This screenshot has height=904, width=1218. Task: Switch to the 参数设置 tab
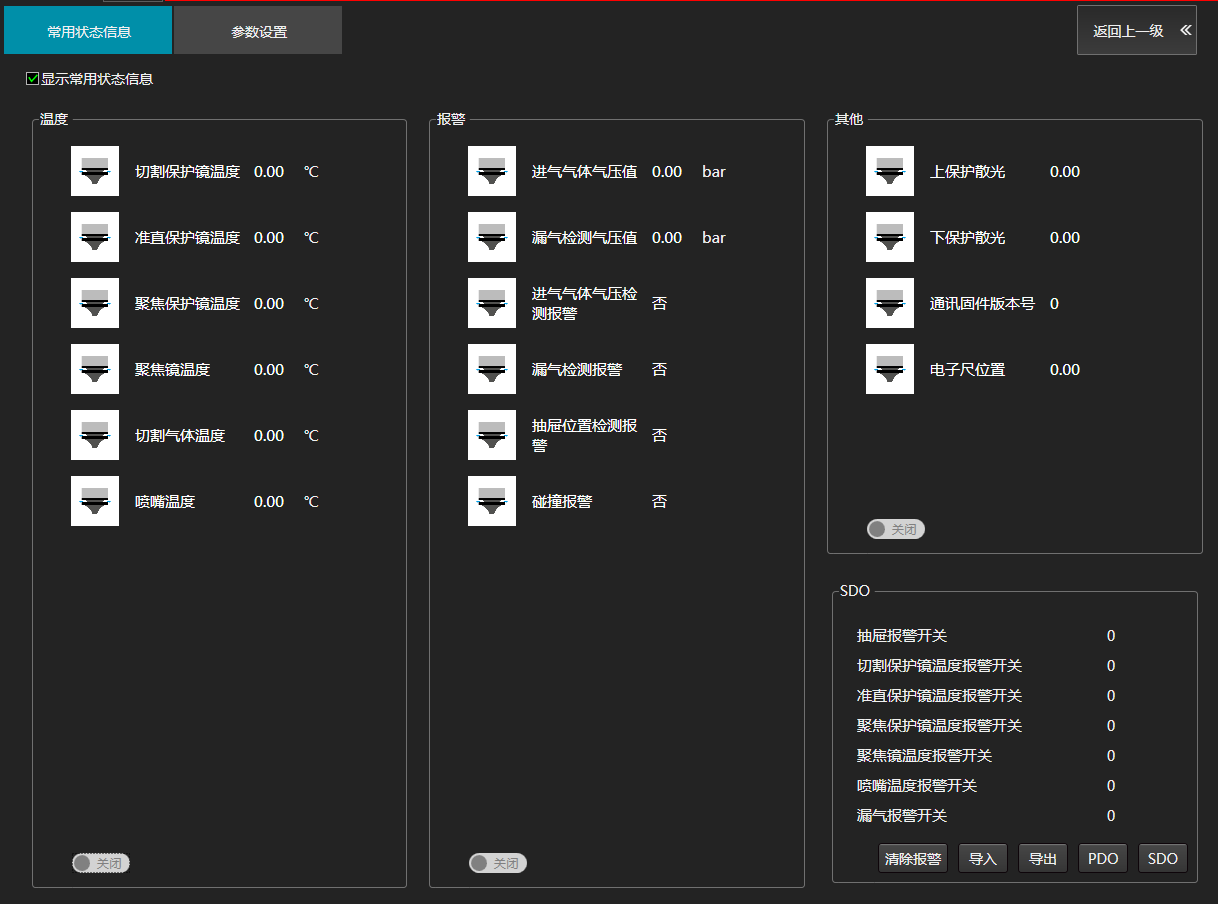coord(258,31)
